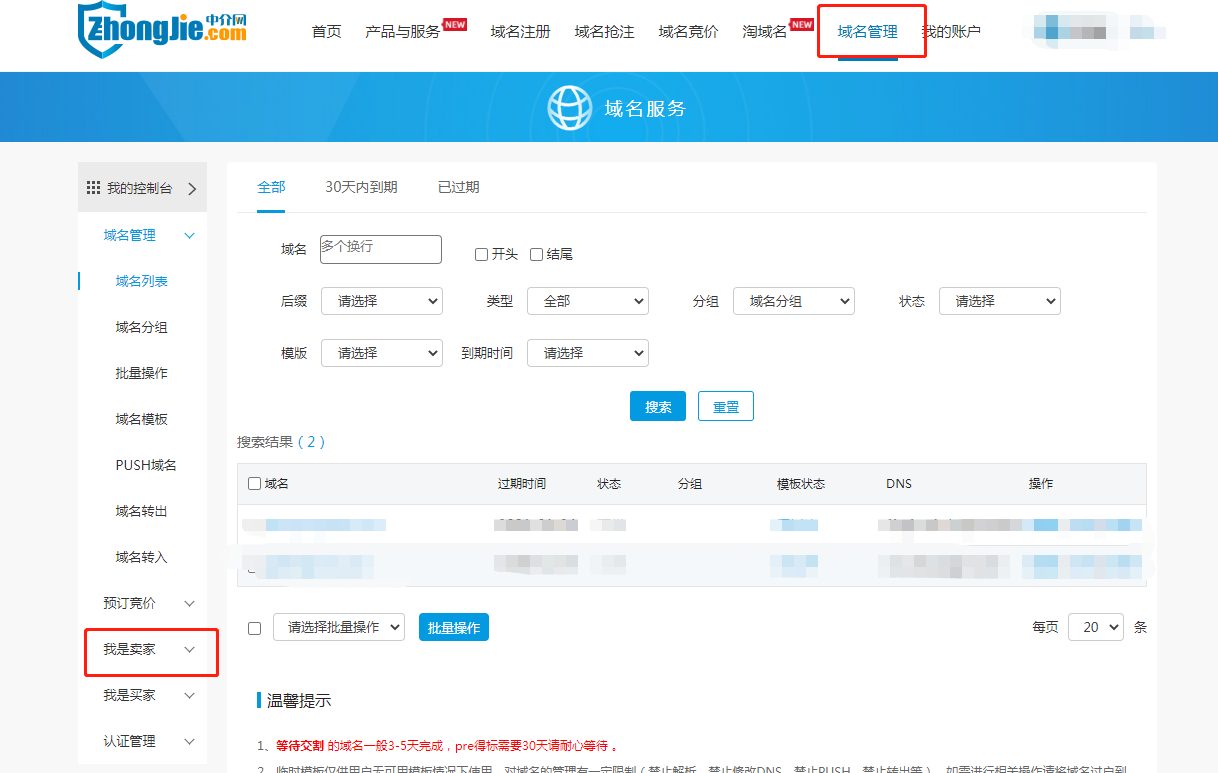This screenshot has height=773, width=1218.
Task: Click the grid icon next to 我的控制台
Action: click(x=93, y=188)
